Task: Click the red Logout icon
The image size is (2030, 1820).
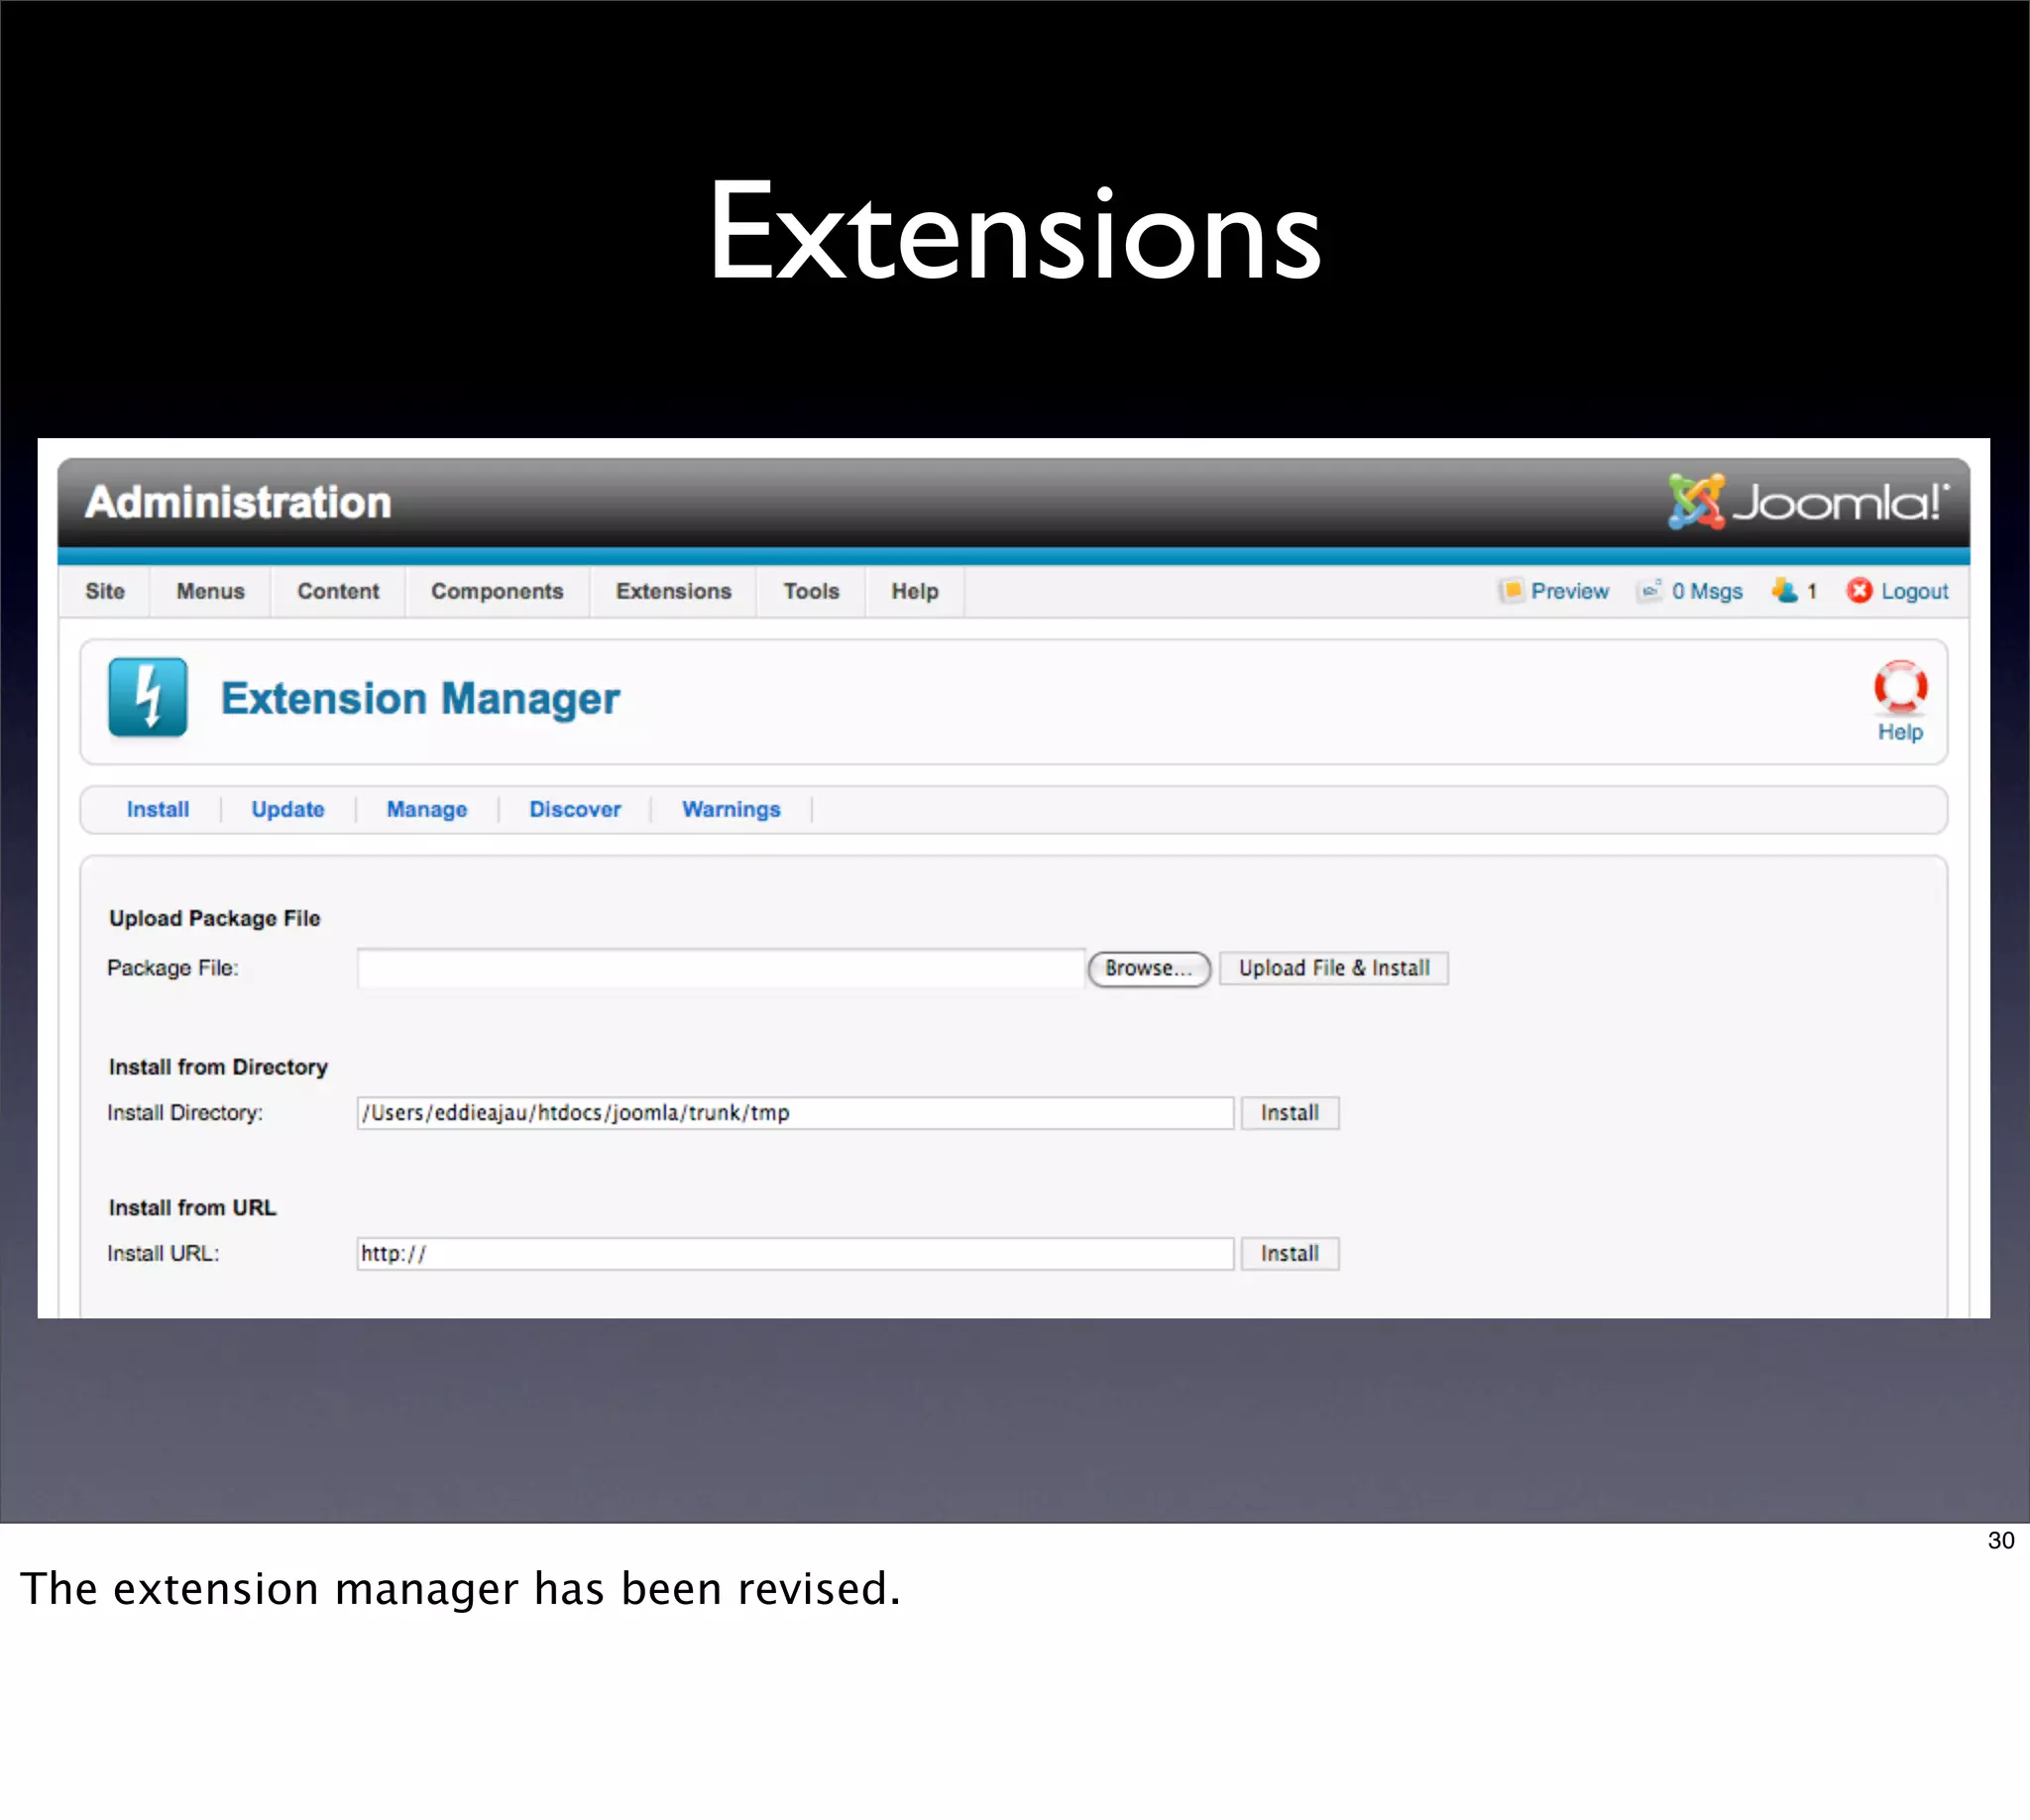Action: pyautogui.click(x=1859, y=591)
